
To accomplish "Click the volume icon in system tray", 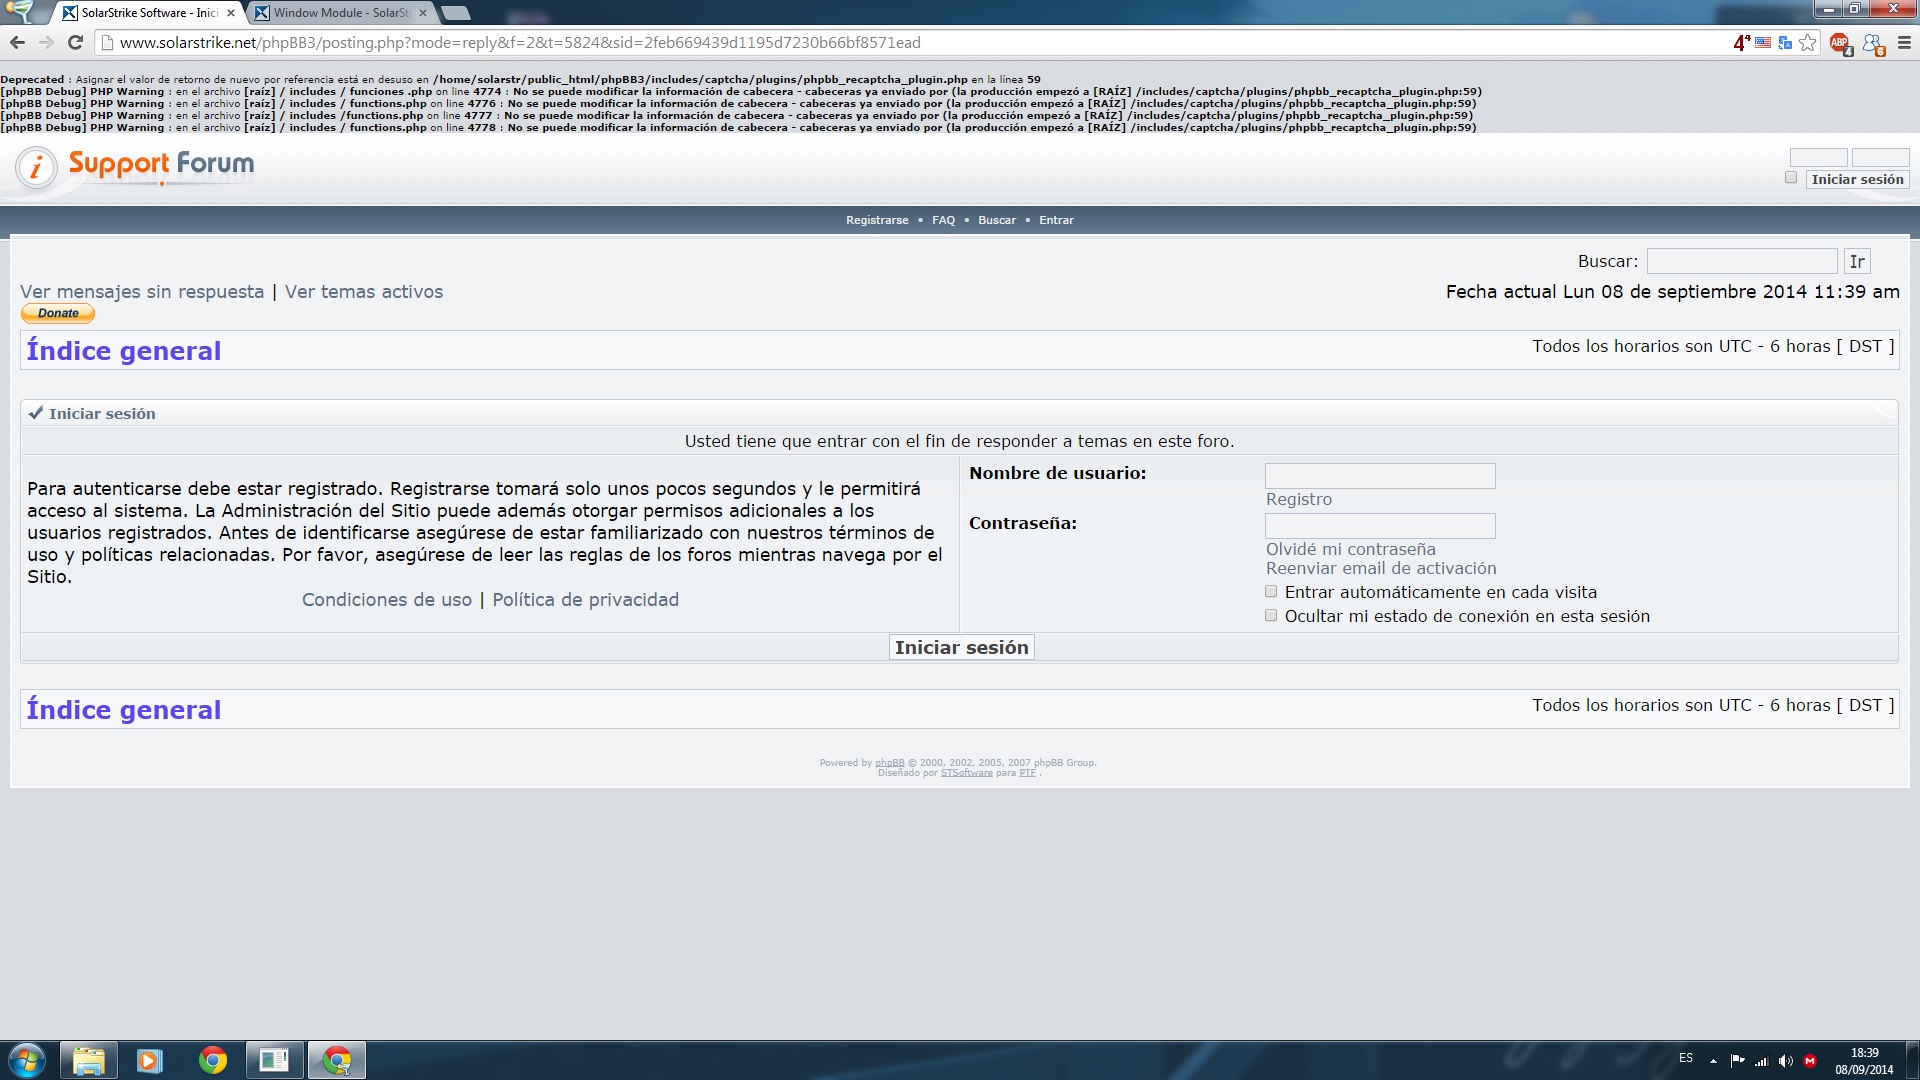I will pos(1785,1061).
